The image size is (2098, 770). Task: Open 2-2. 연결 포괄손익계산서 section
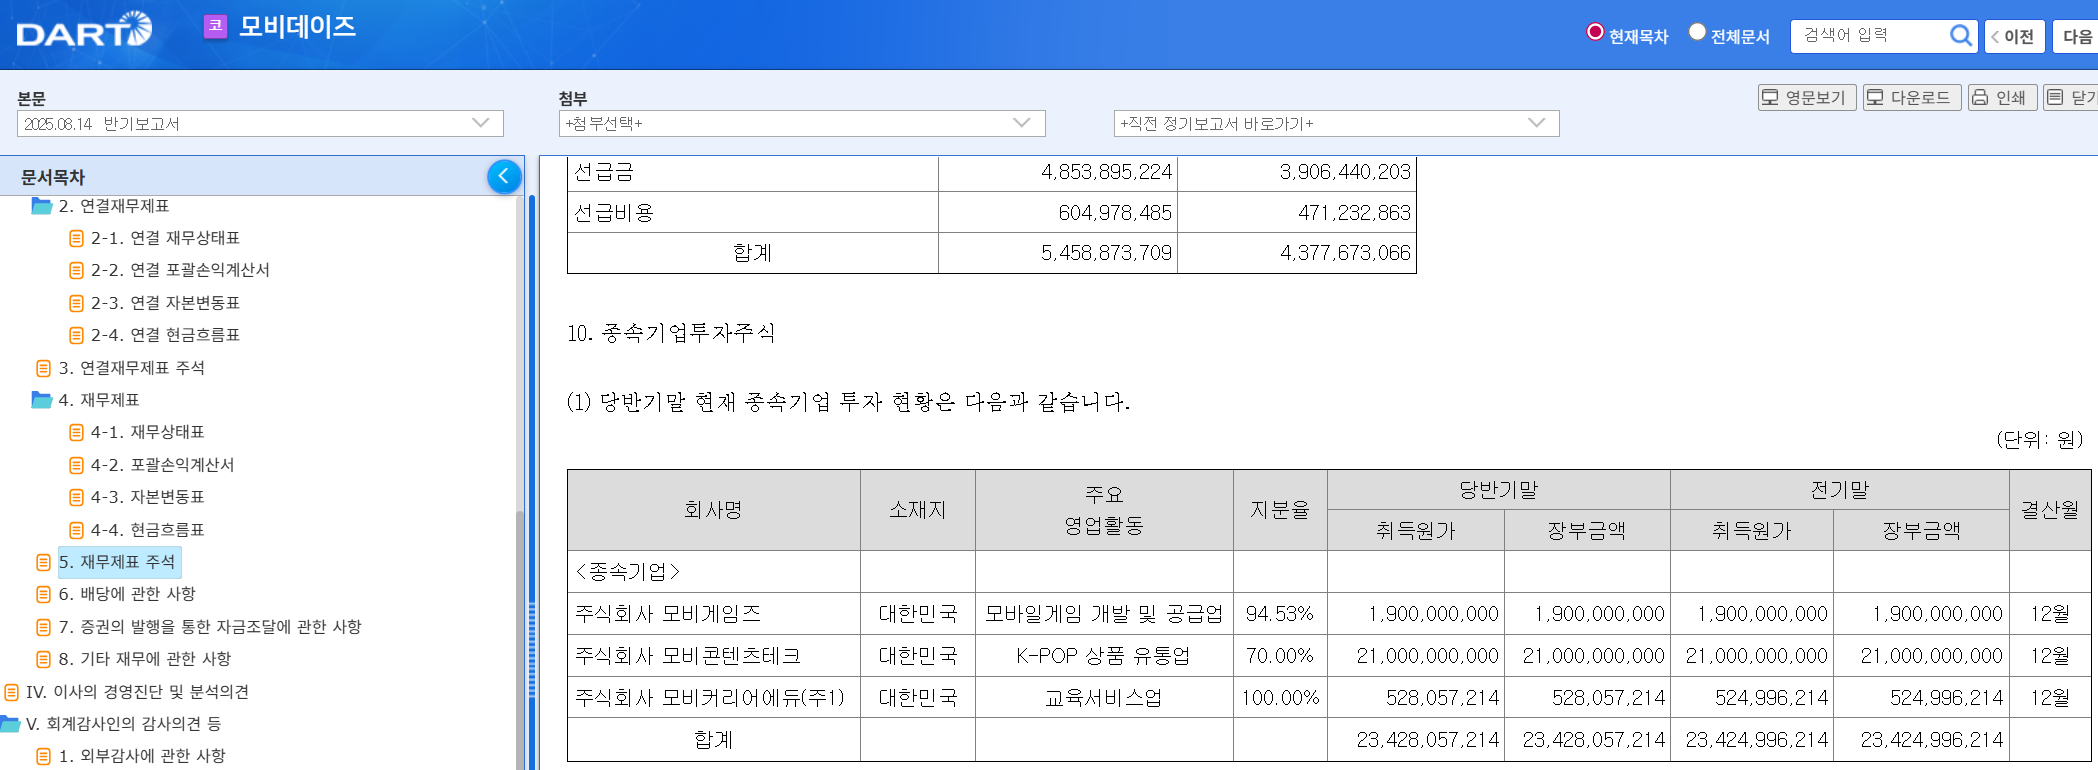(180, 270)
